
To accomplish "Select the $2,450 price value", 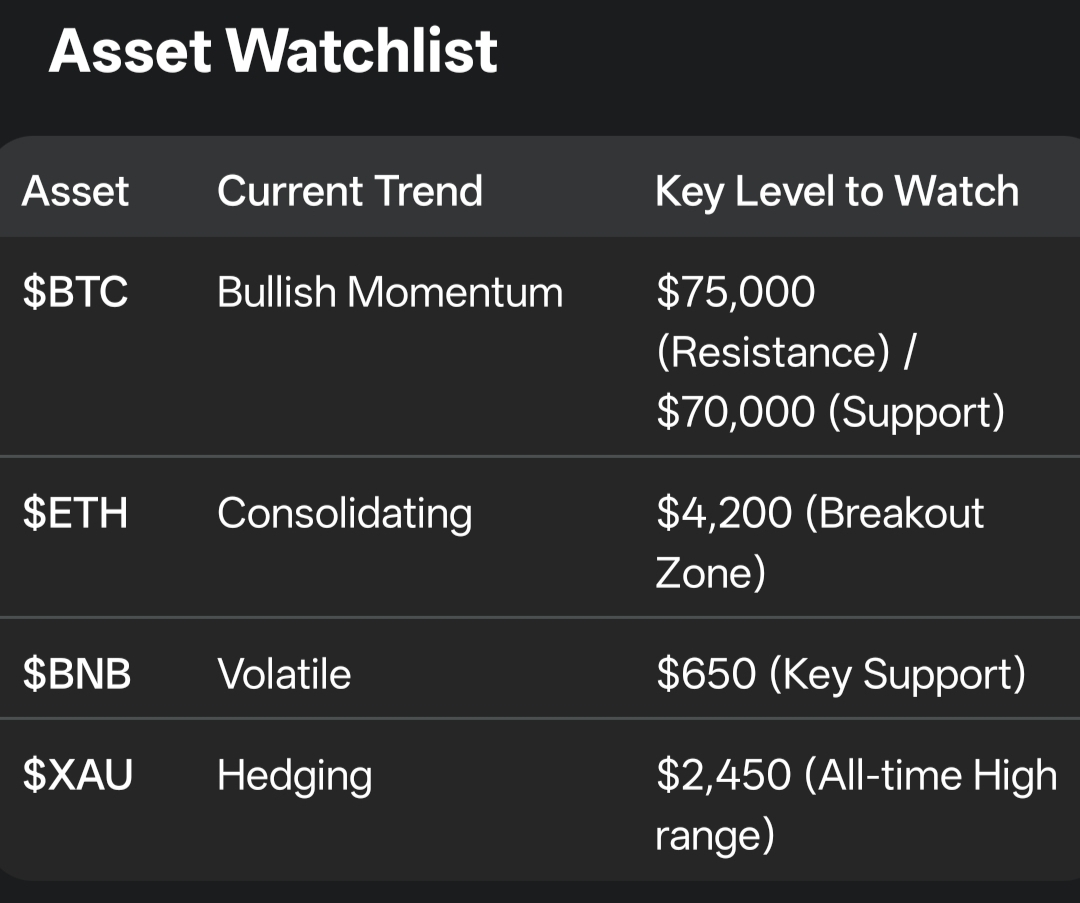I will tap(723, 776).
